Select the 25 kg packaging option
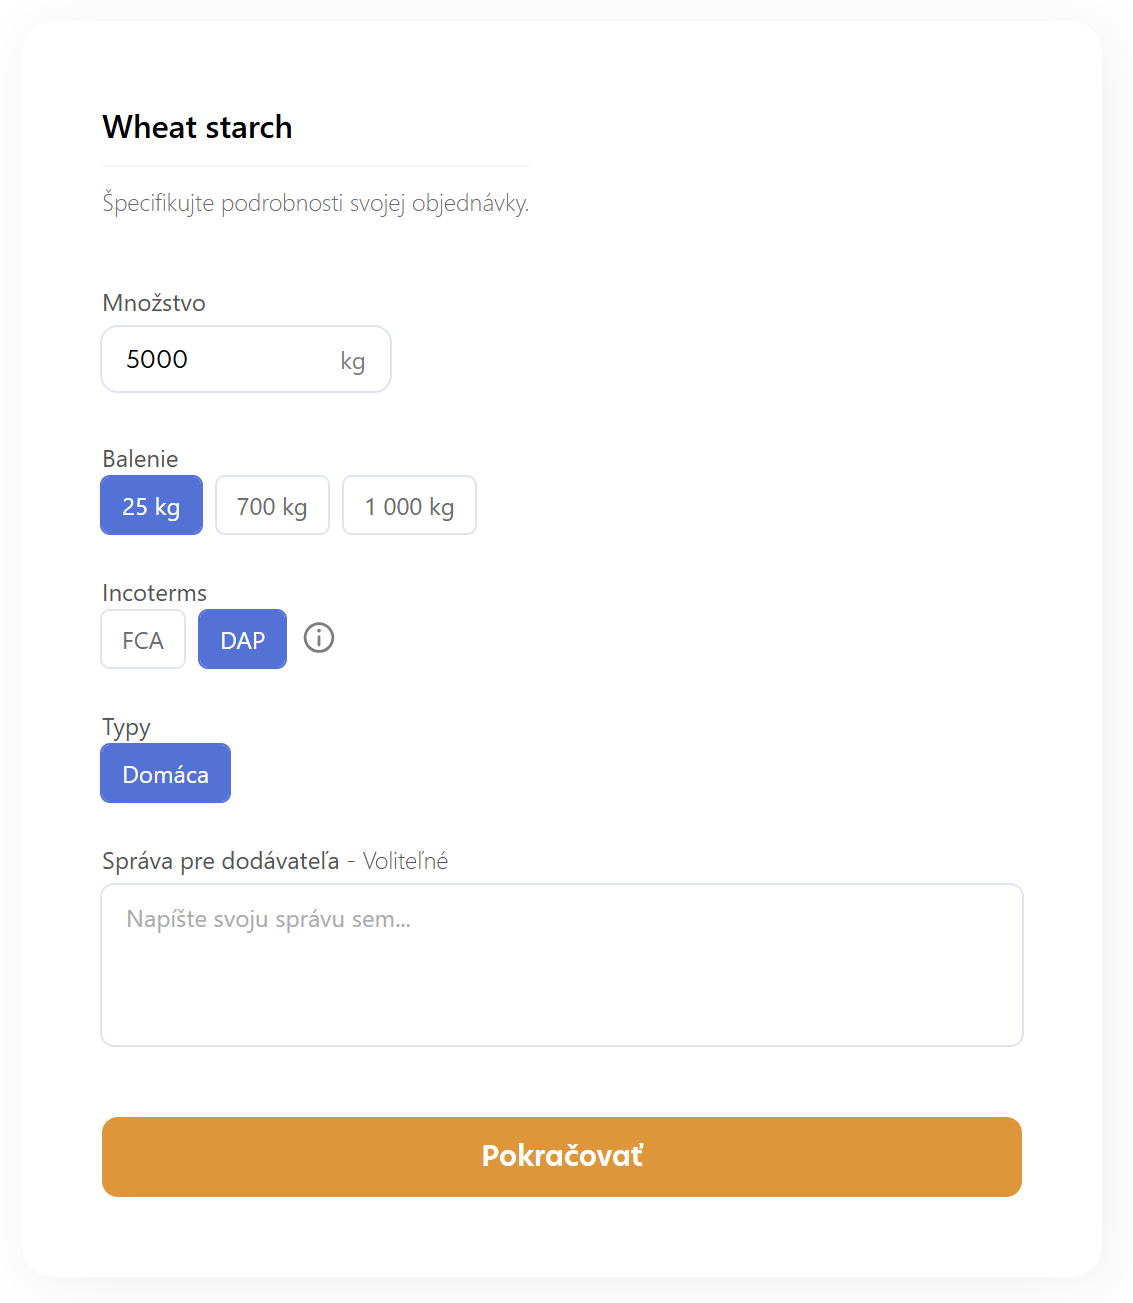The height and width of the screenshot is (1303, 1133). click(151, 506)
